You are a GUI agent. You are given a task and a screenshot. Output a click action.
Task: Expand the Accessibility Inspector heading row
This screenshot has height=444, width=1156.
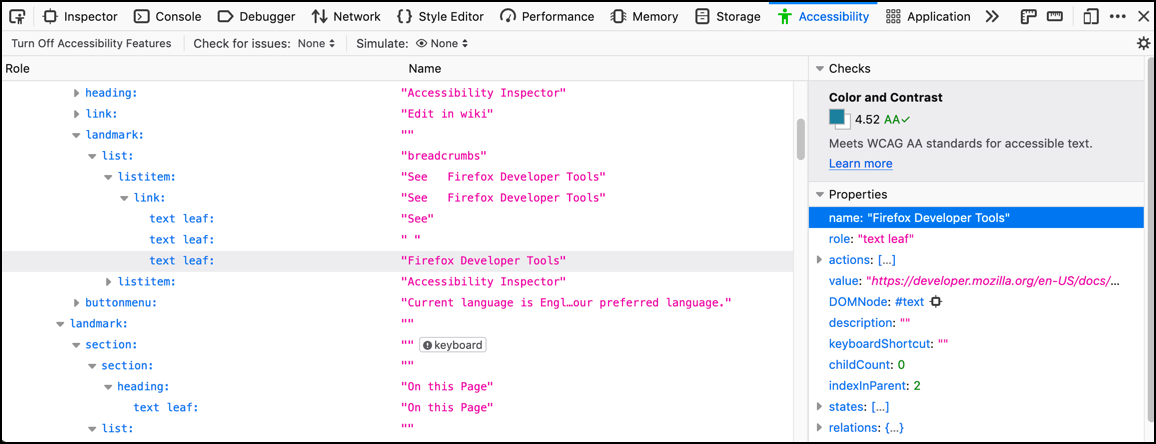[76, 93]
